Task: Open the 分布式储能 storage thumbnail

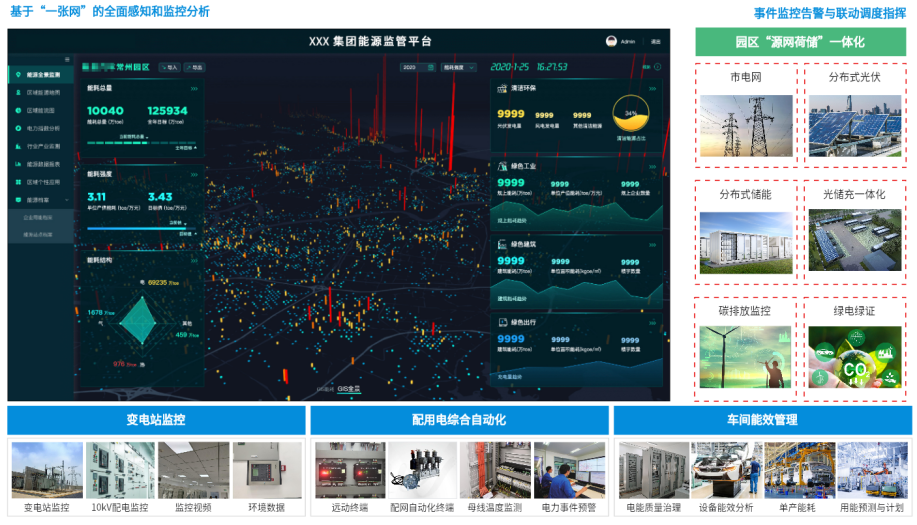Action: point(746,243)
